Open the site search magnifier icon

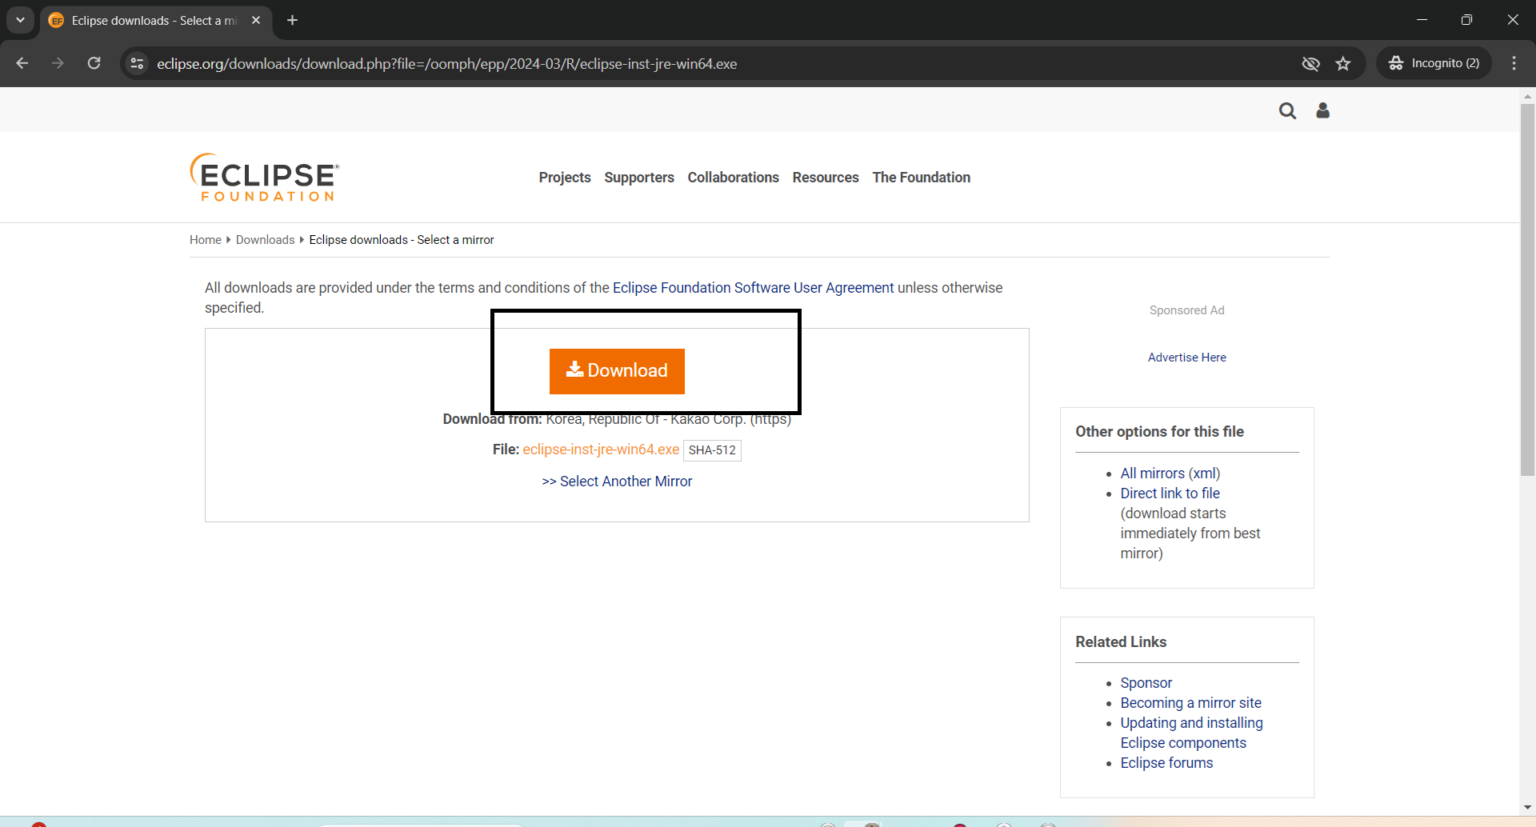(1287, 111)
